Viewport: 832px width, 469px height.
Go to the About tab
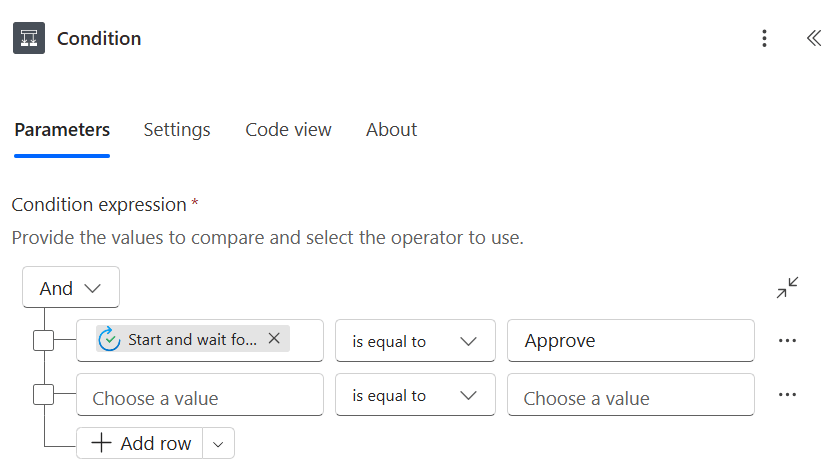tap(391, 130)
